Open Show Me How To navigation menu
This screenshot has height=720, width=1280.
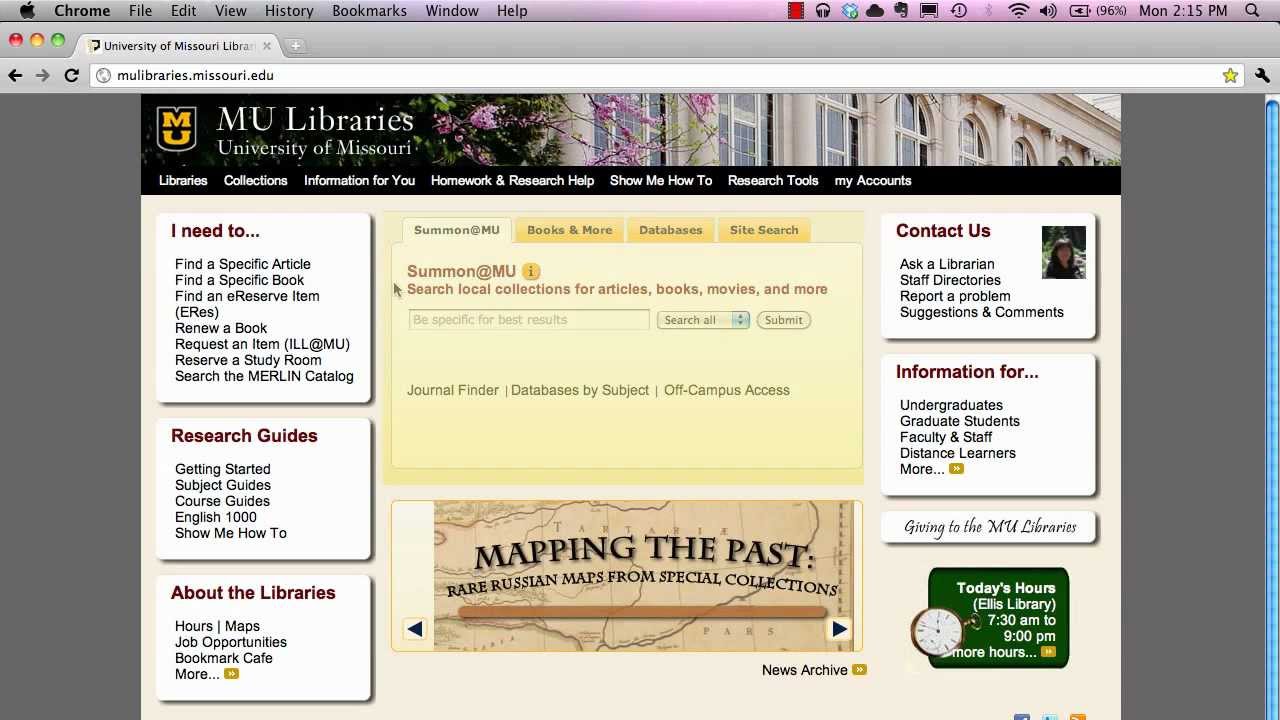pos(661,181)
